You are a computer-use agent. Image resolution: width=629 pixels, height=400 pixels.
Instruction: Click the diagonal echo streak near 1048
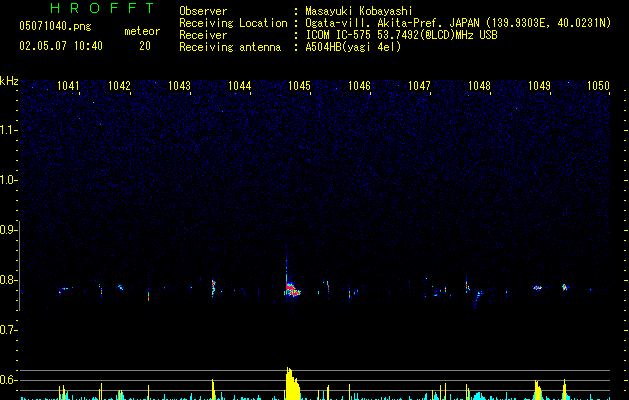(x=478, y=299)
